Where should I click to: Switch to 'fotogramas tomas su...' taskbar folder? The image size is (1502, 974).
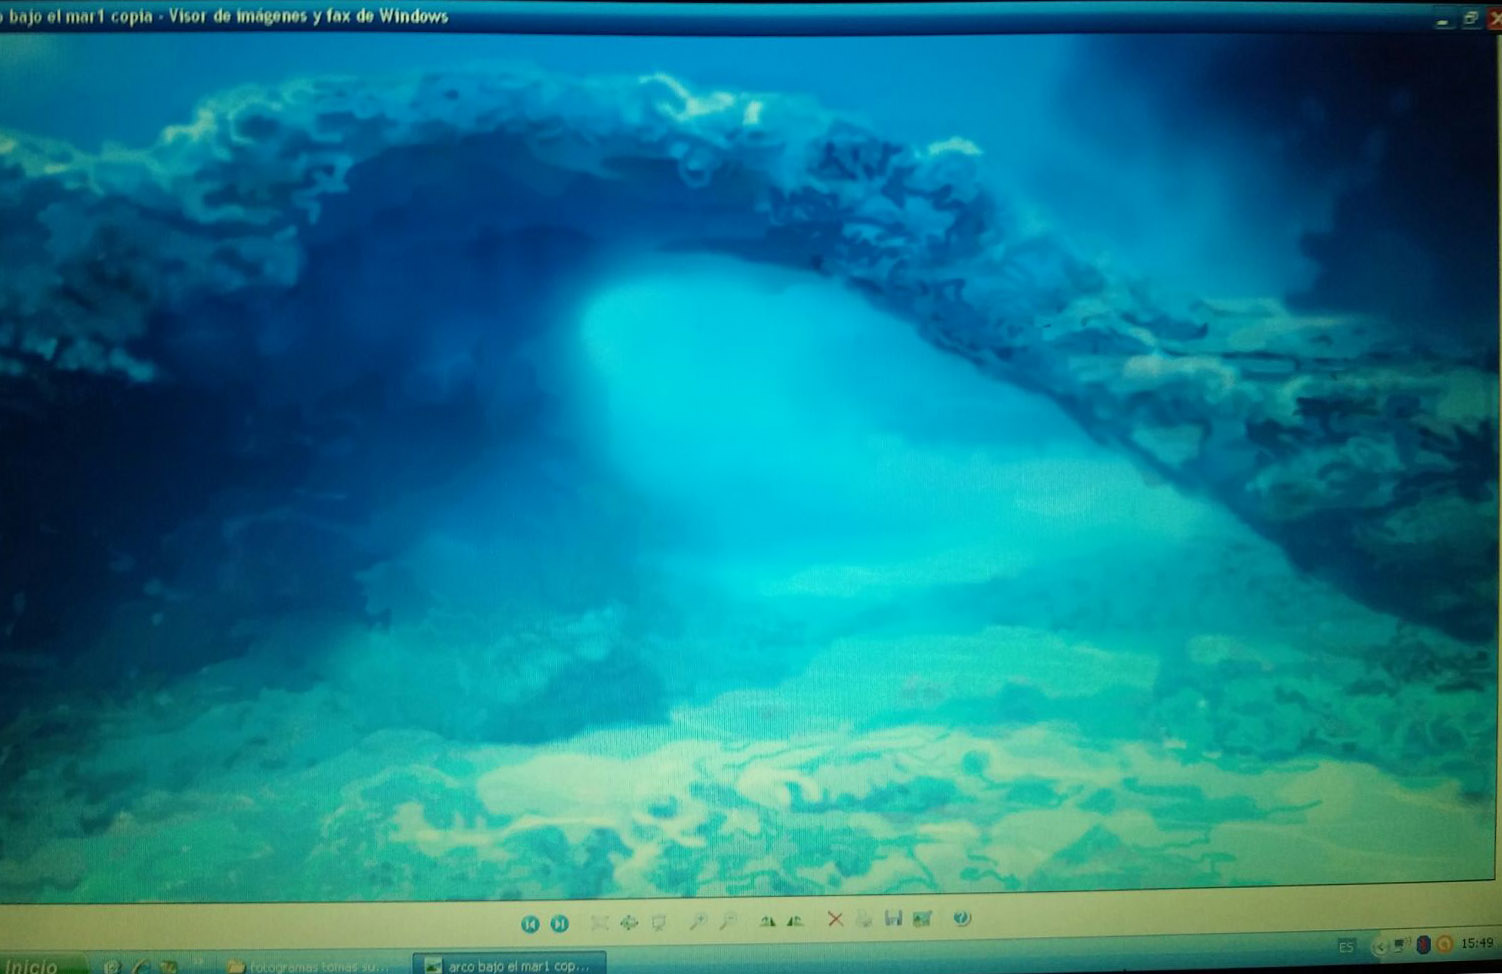[307, 967]
